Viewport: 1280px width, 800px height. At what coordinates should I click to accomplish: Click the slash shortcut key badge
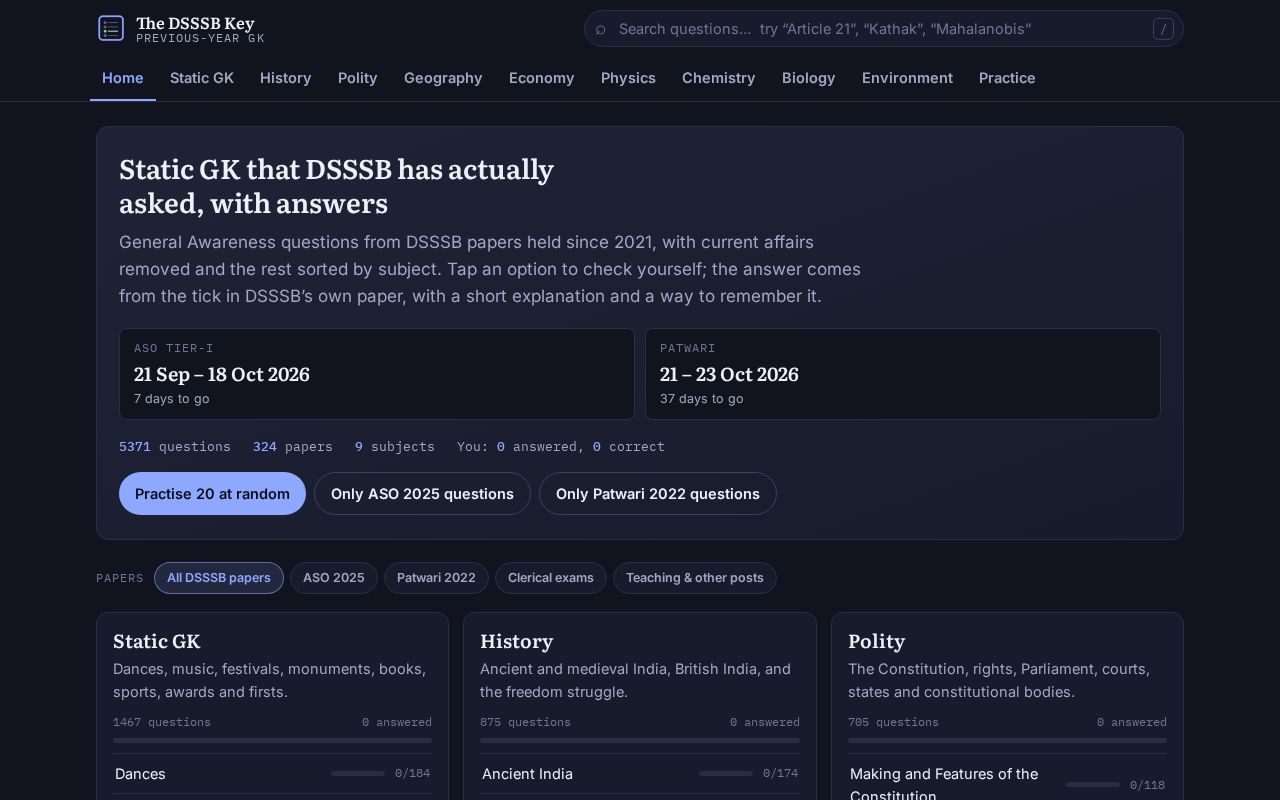(1163, 29)
